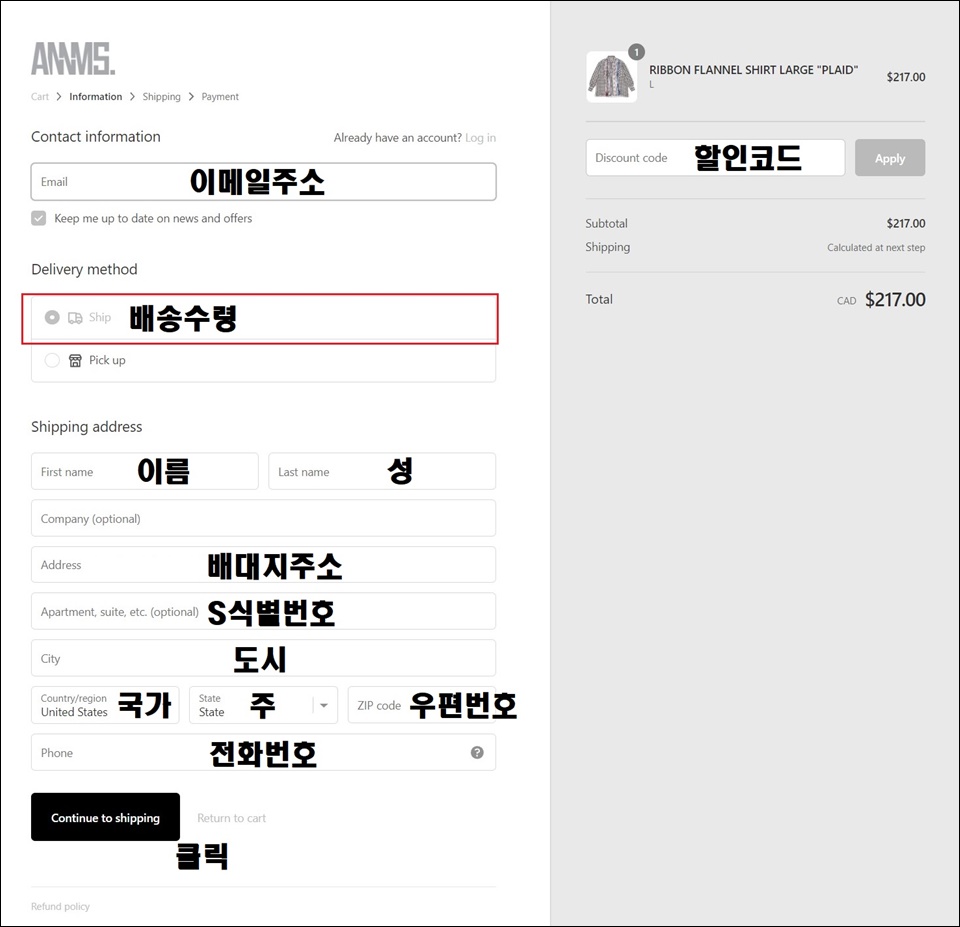Click the Log in link
Screen dimensions: 960x927
point(481,138)
